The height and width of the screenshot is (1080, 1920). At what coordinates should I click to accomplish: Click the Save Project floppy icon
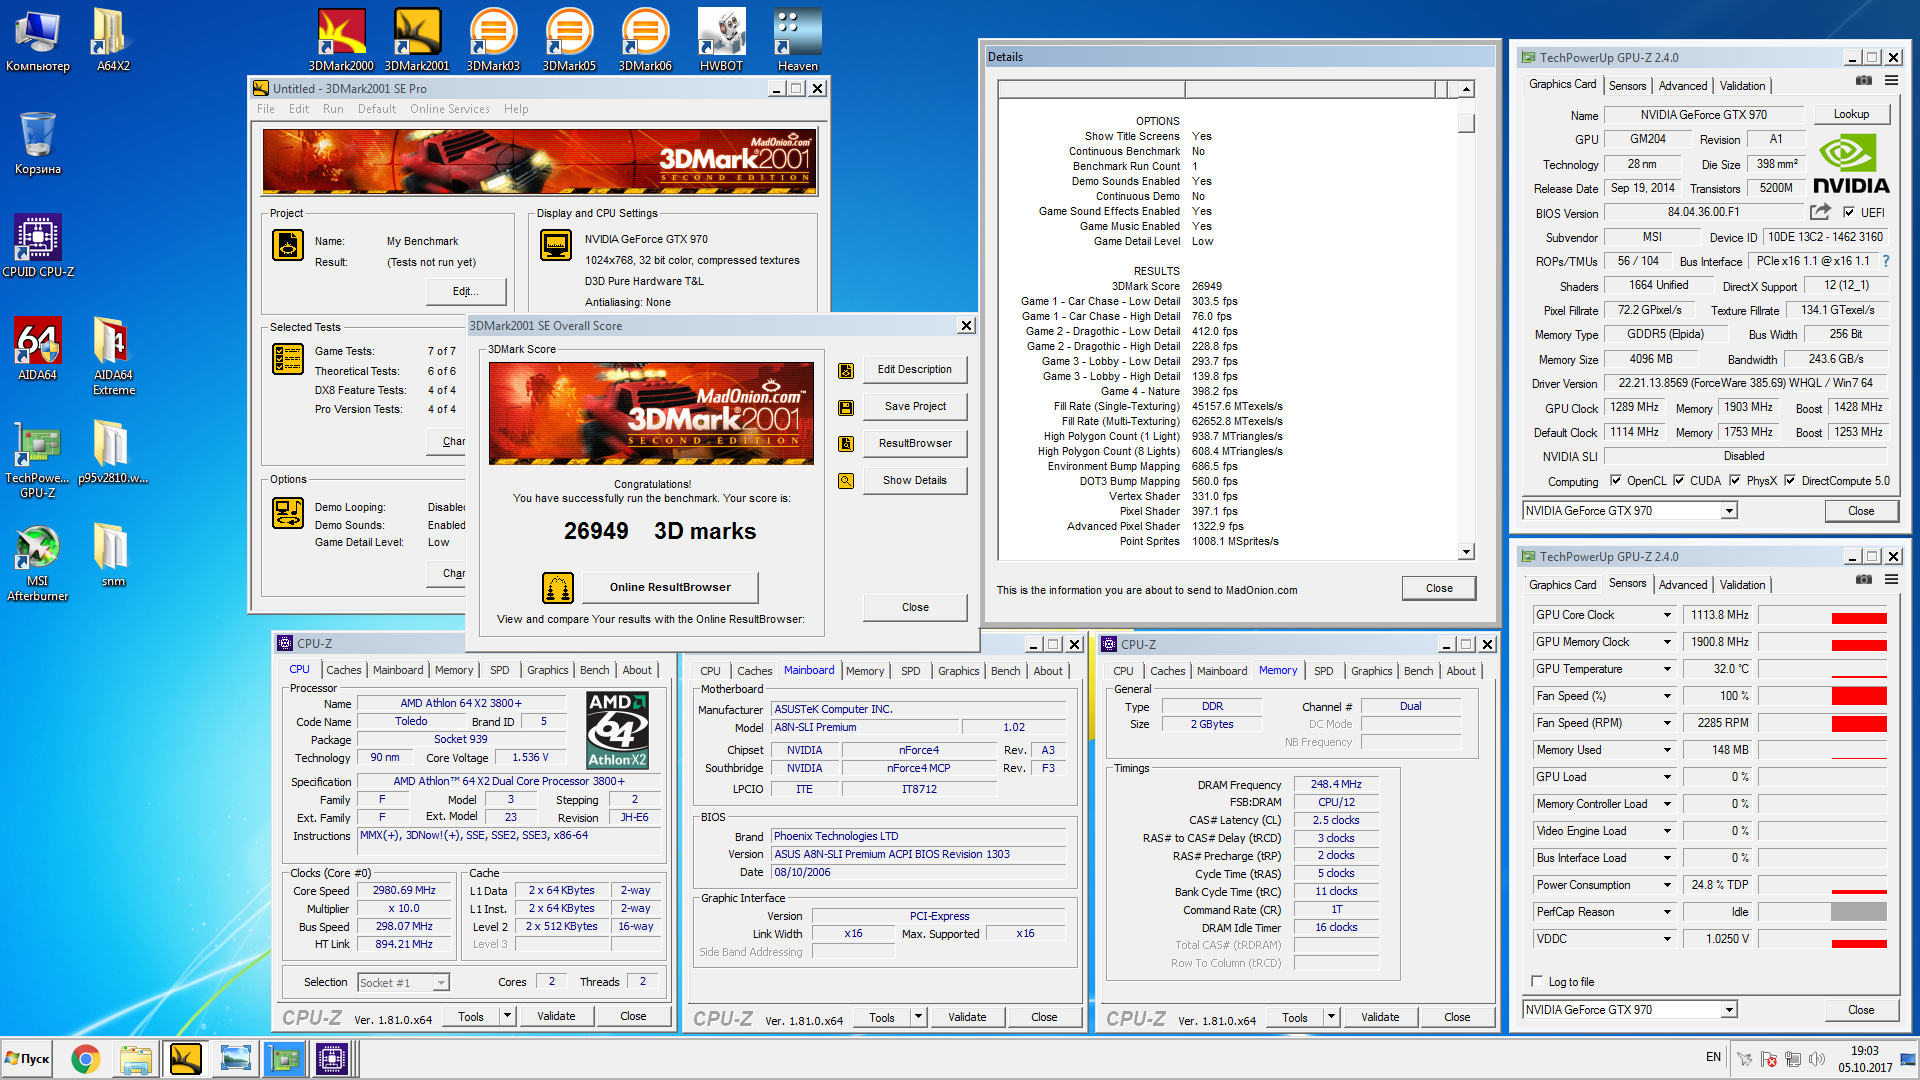(x=846, y=408)
